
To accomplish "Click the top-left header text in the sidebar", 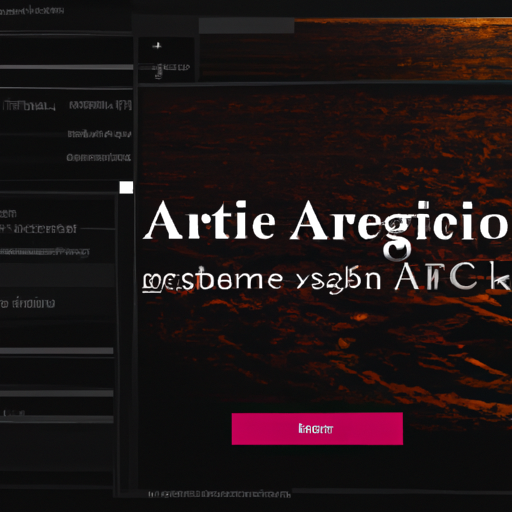I will [x=32, y=11].
